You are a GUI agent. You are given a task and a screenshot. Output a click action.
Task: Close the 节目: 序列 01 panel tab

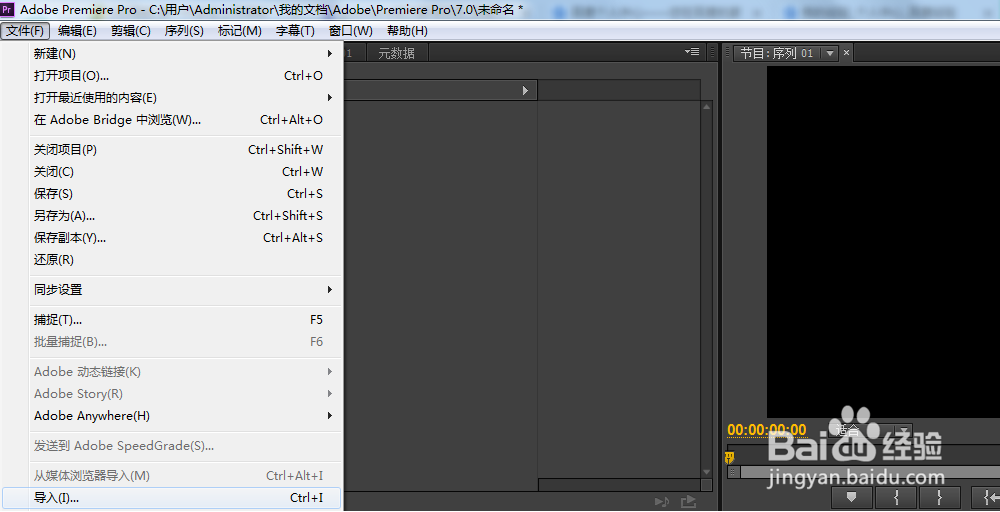tap(846, 53)
